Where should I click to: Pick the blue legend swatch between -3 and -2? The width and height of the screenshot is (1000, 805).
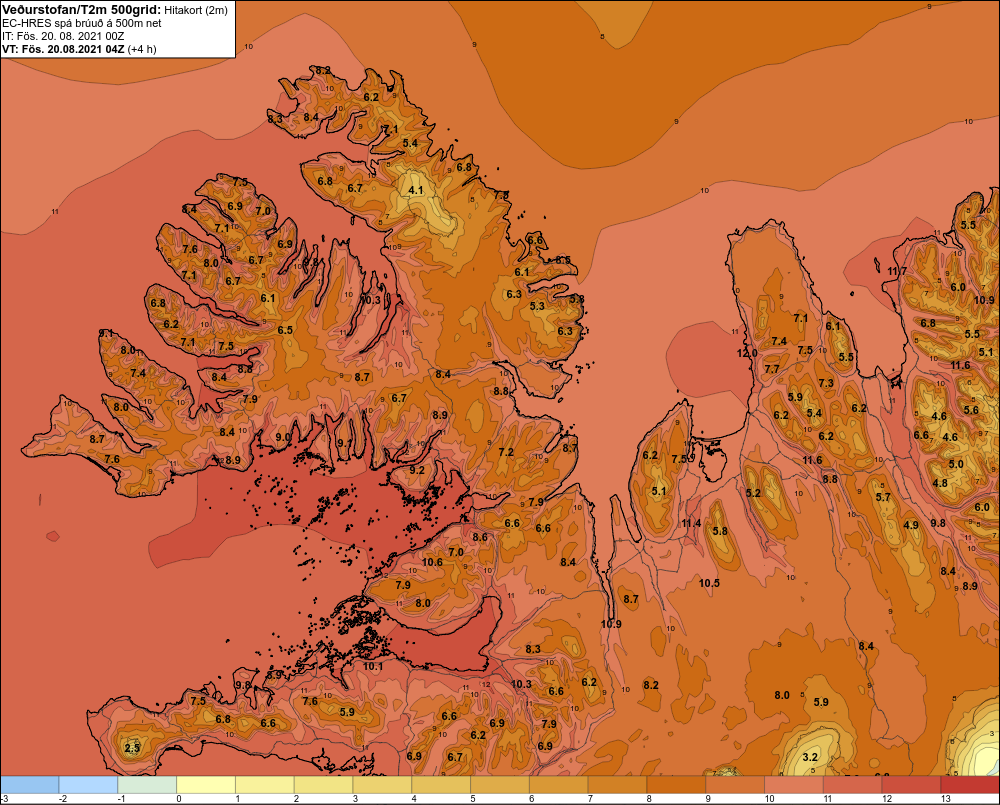pyautogui.click(x=29, y=785)
